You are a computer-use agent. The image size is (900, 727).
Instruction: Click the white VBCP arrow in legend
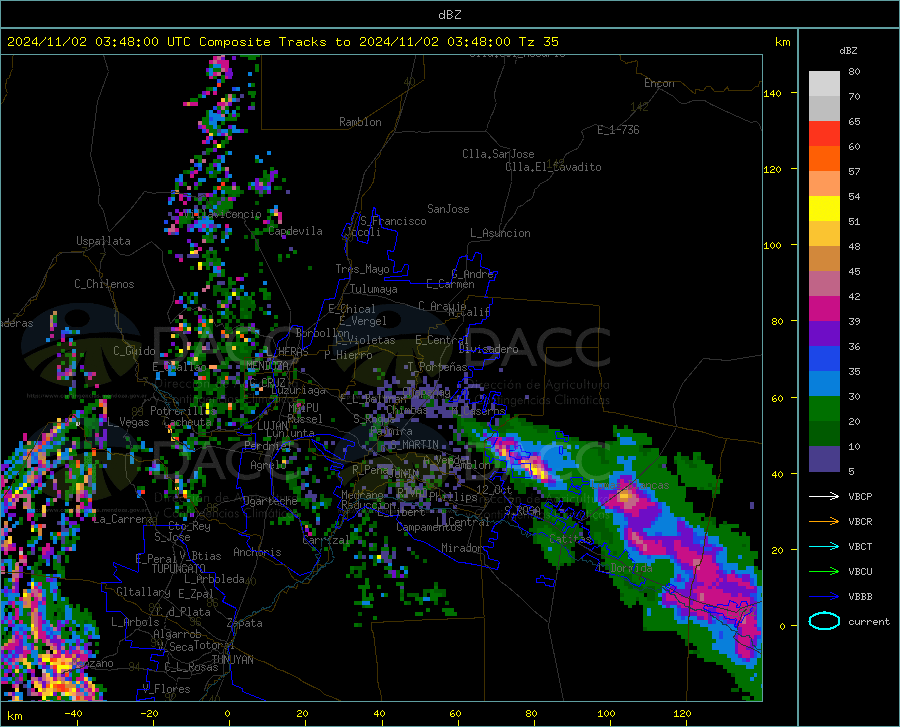[x=824, y=496]
